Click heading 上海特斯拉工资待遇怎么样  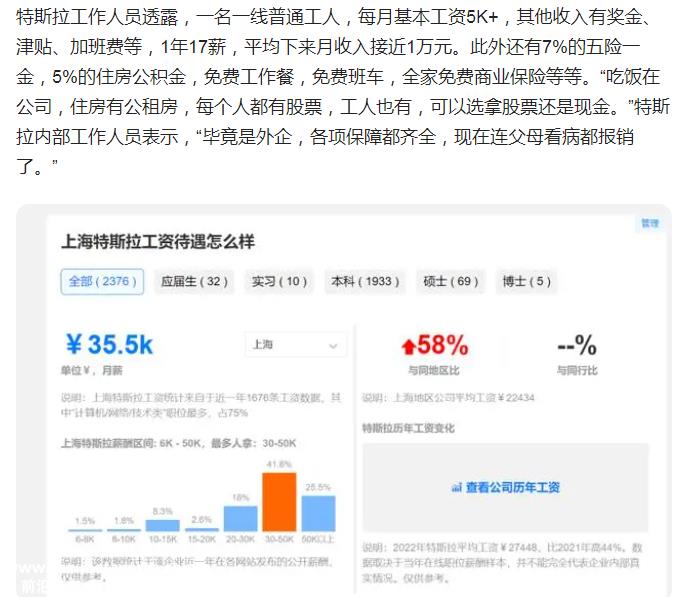click(x=157, y=242)
